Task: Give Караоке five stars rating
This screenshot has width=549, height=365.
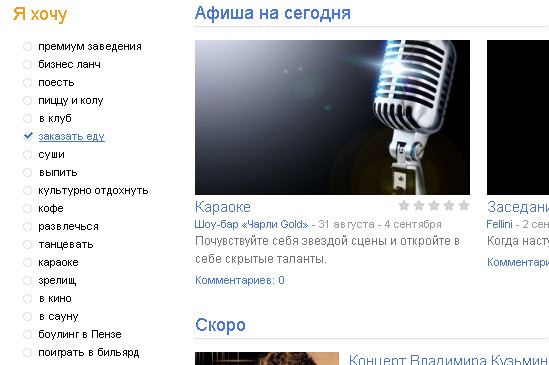Action: point(464,206)
